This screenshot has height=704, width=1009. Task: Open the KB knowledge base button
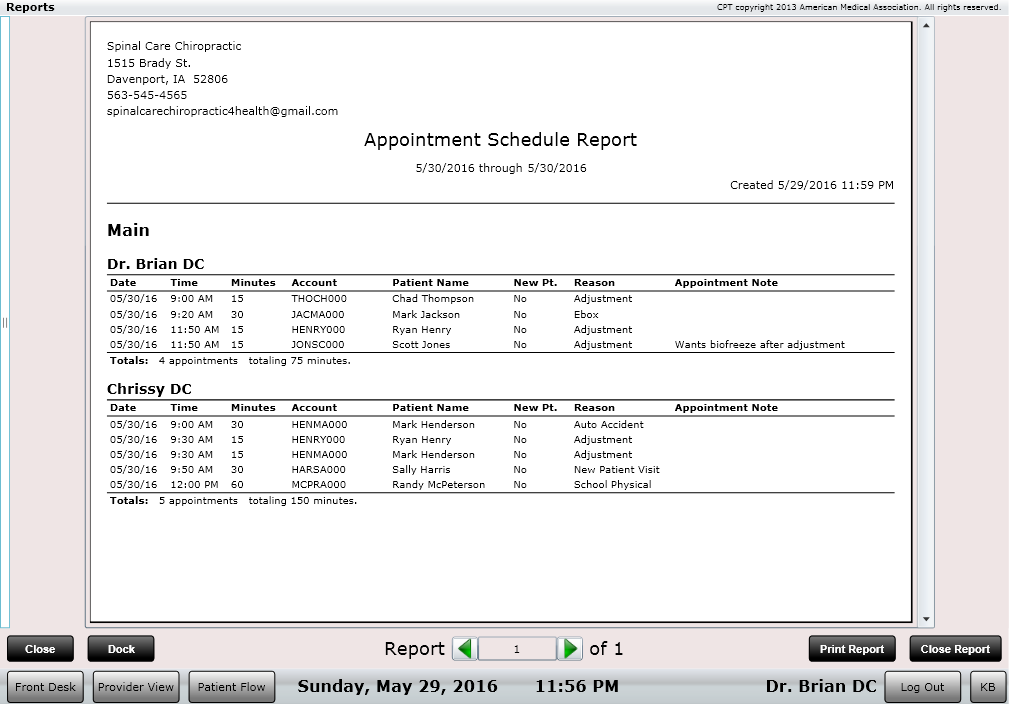(987, 687)
